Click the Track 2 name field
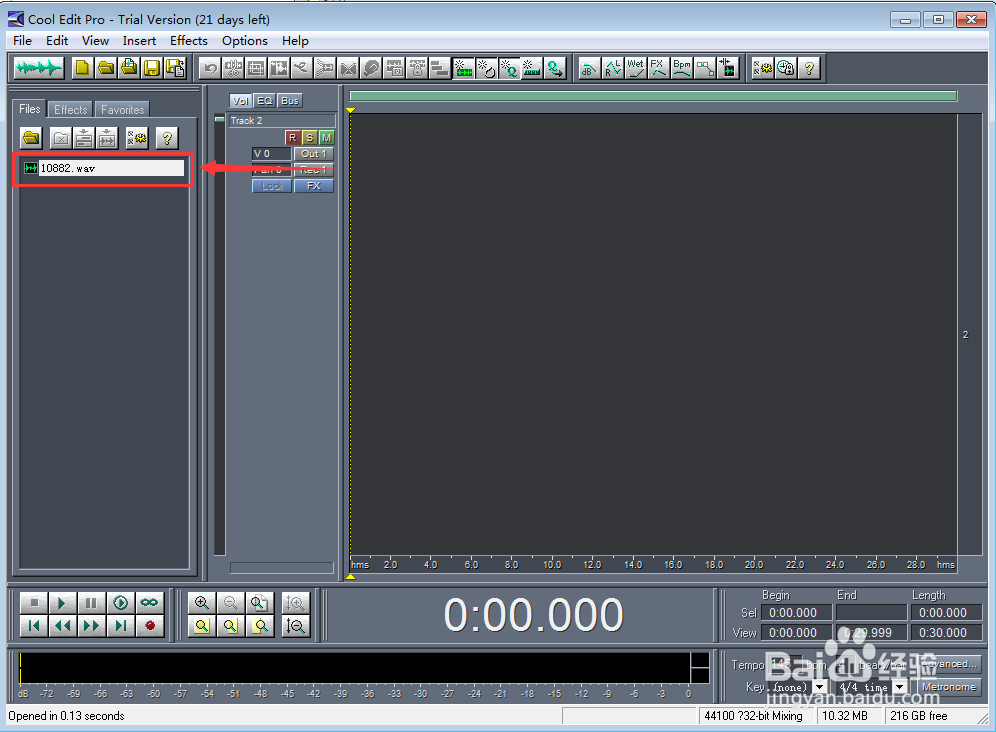 pyautogui.click(x=282, y=121)
